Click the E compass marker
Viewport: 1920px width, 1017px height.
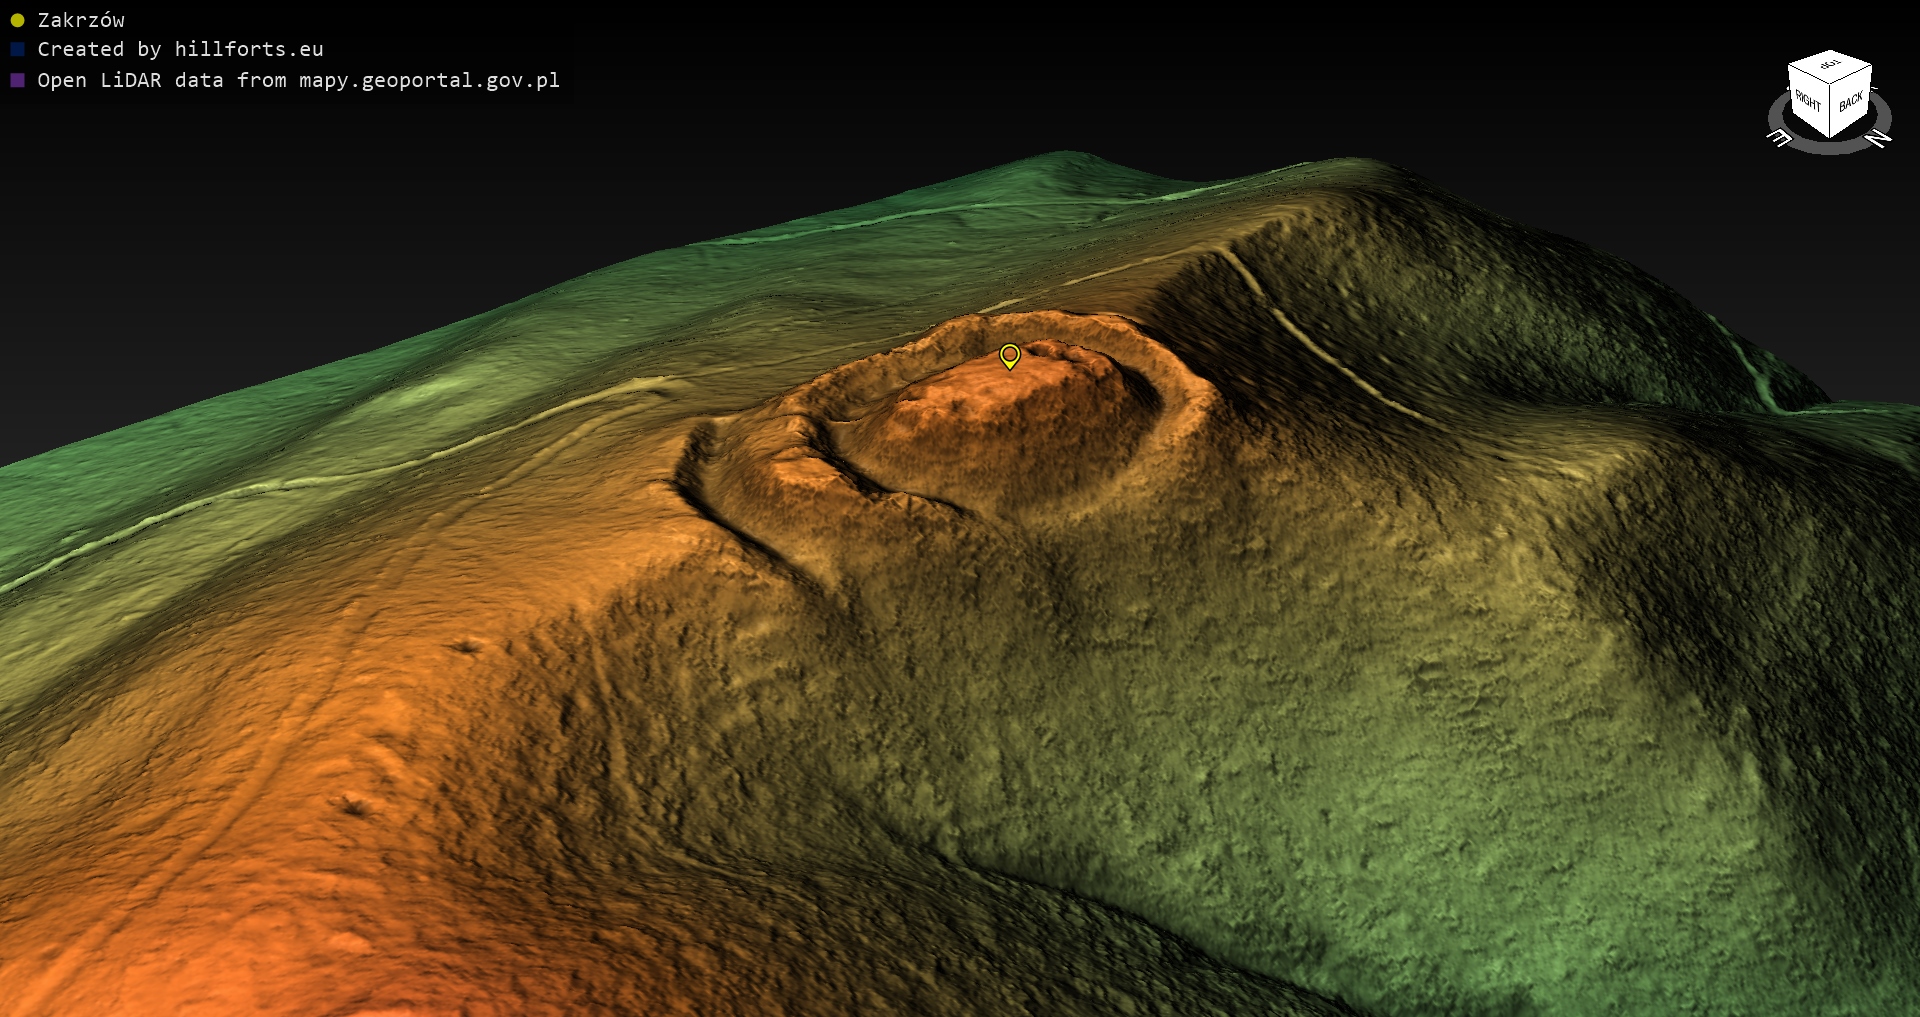pos(1780,139)
